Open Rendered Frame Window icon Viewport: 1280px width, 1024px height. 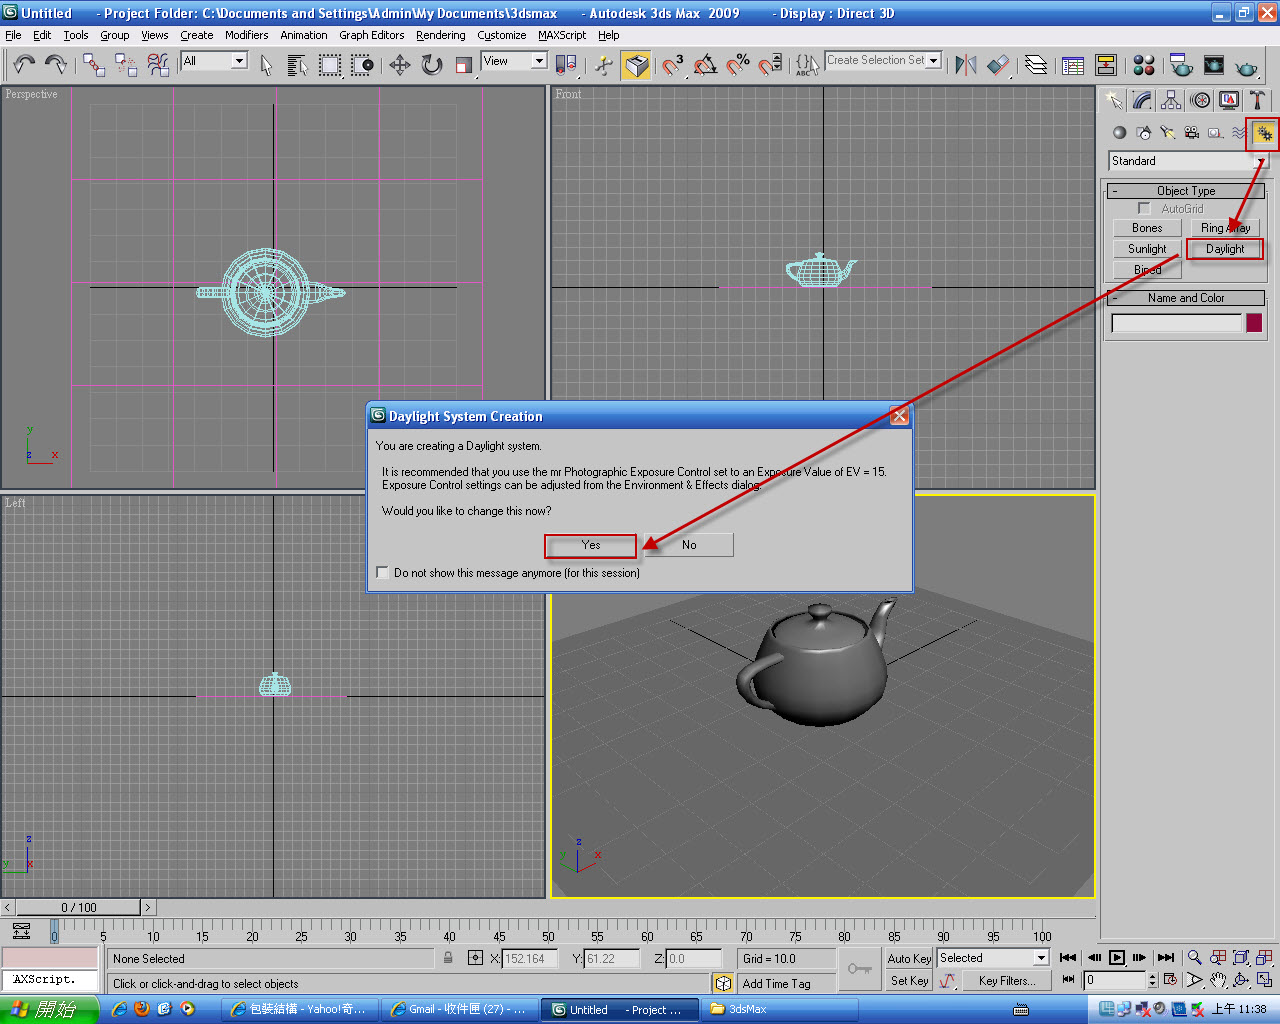[x=1214, y=65]
